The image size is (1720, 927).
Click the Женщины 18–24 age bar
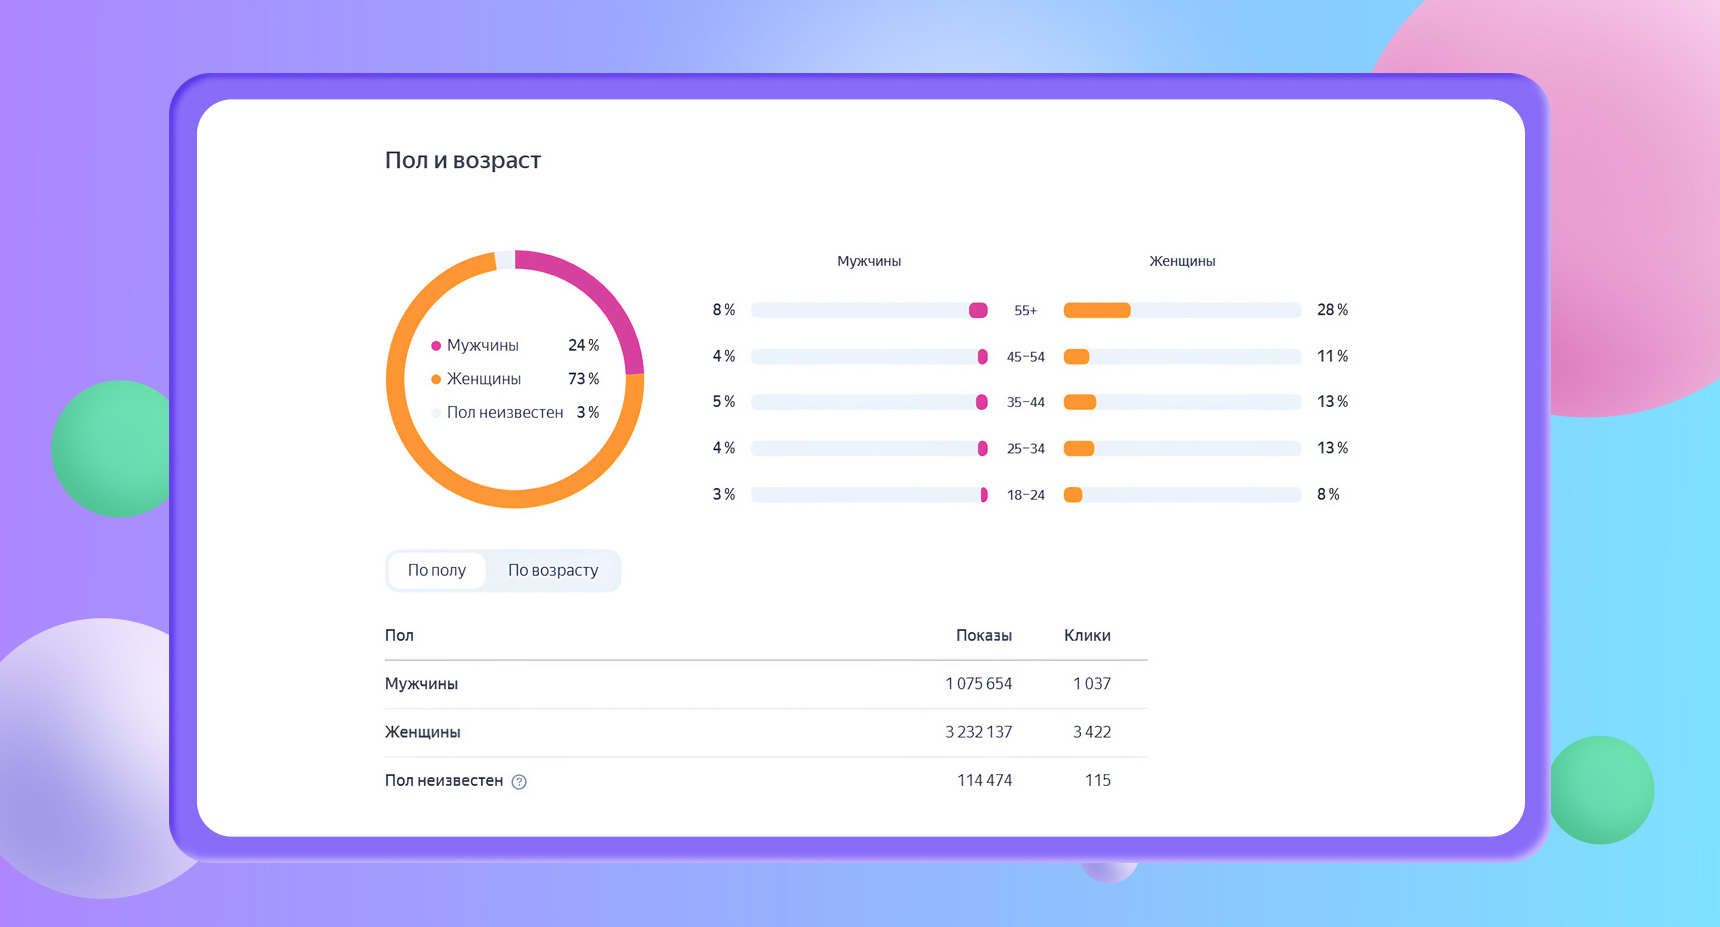1182,495
